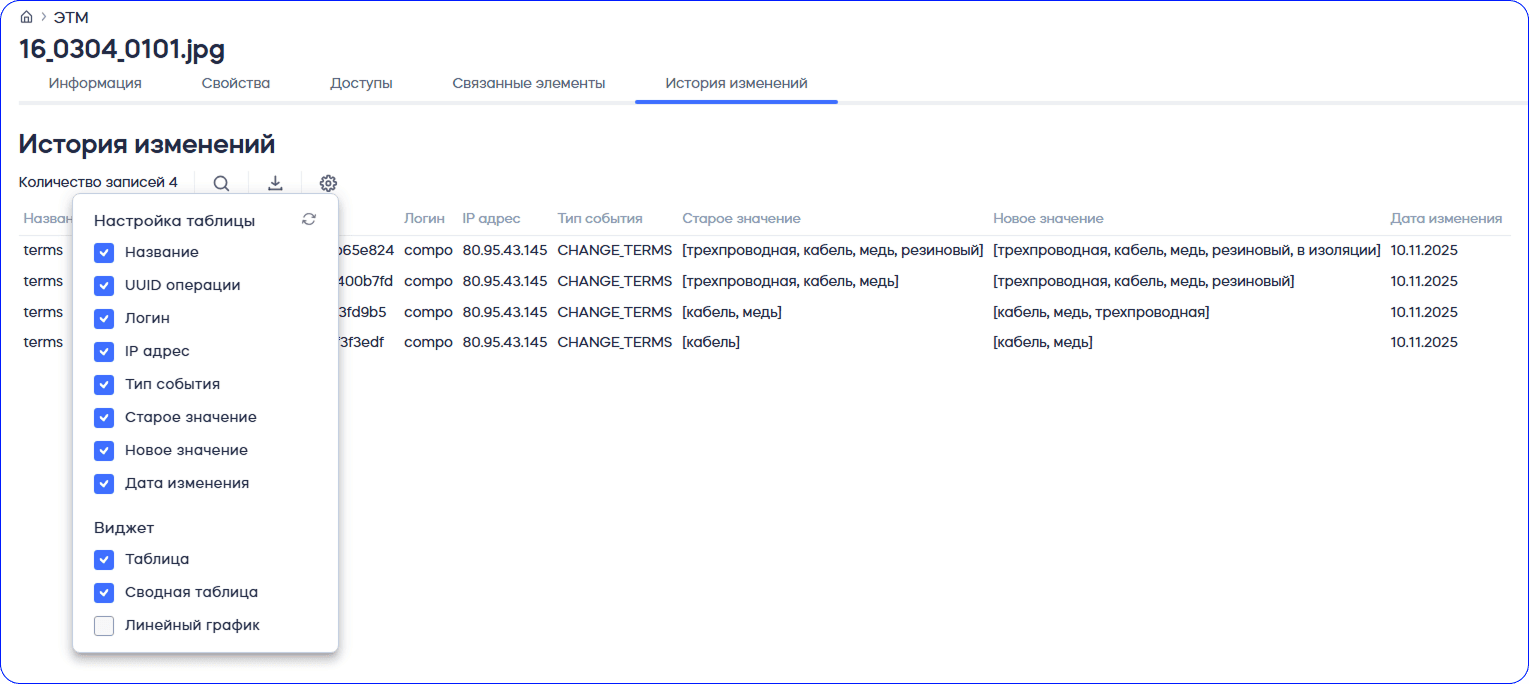Click the table settings gear icon
The image size is (1529, 684).
328,183
